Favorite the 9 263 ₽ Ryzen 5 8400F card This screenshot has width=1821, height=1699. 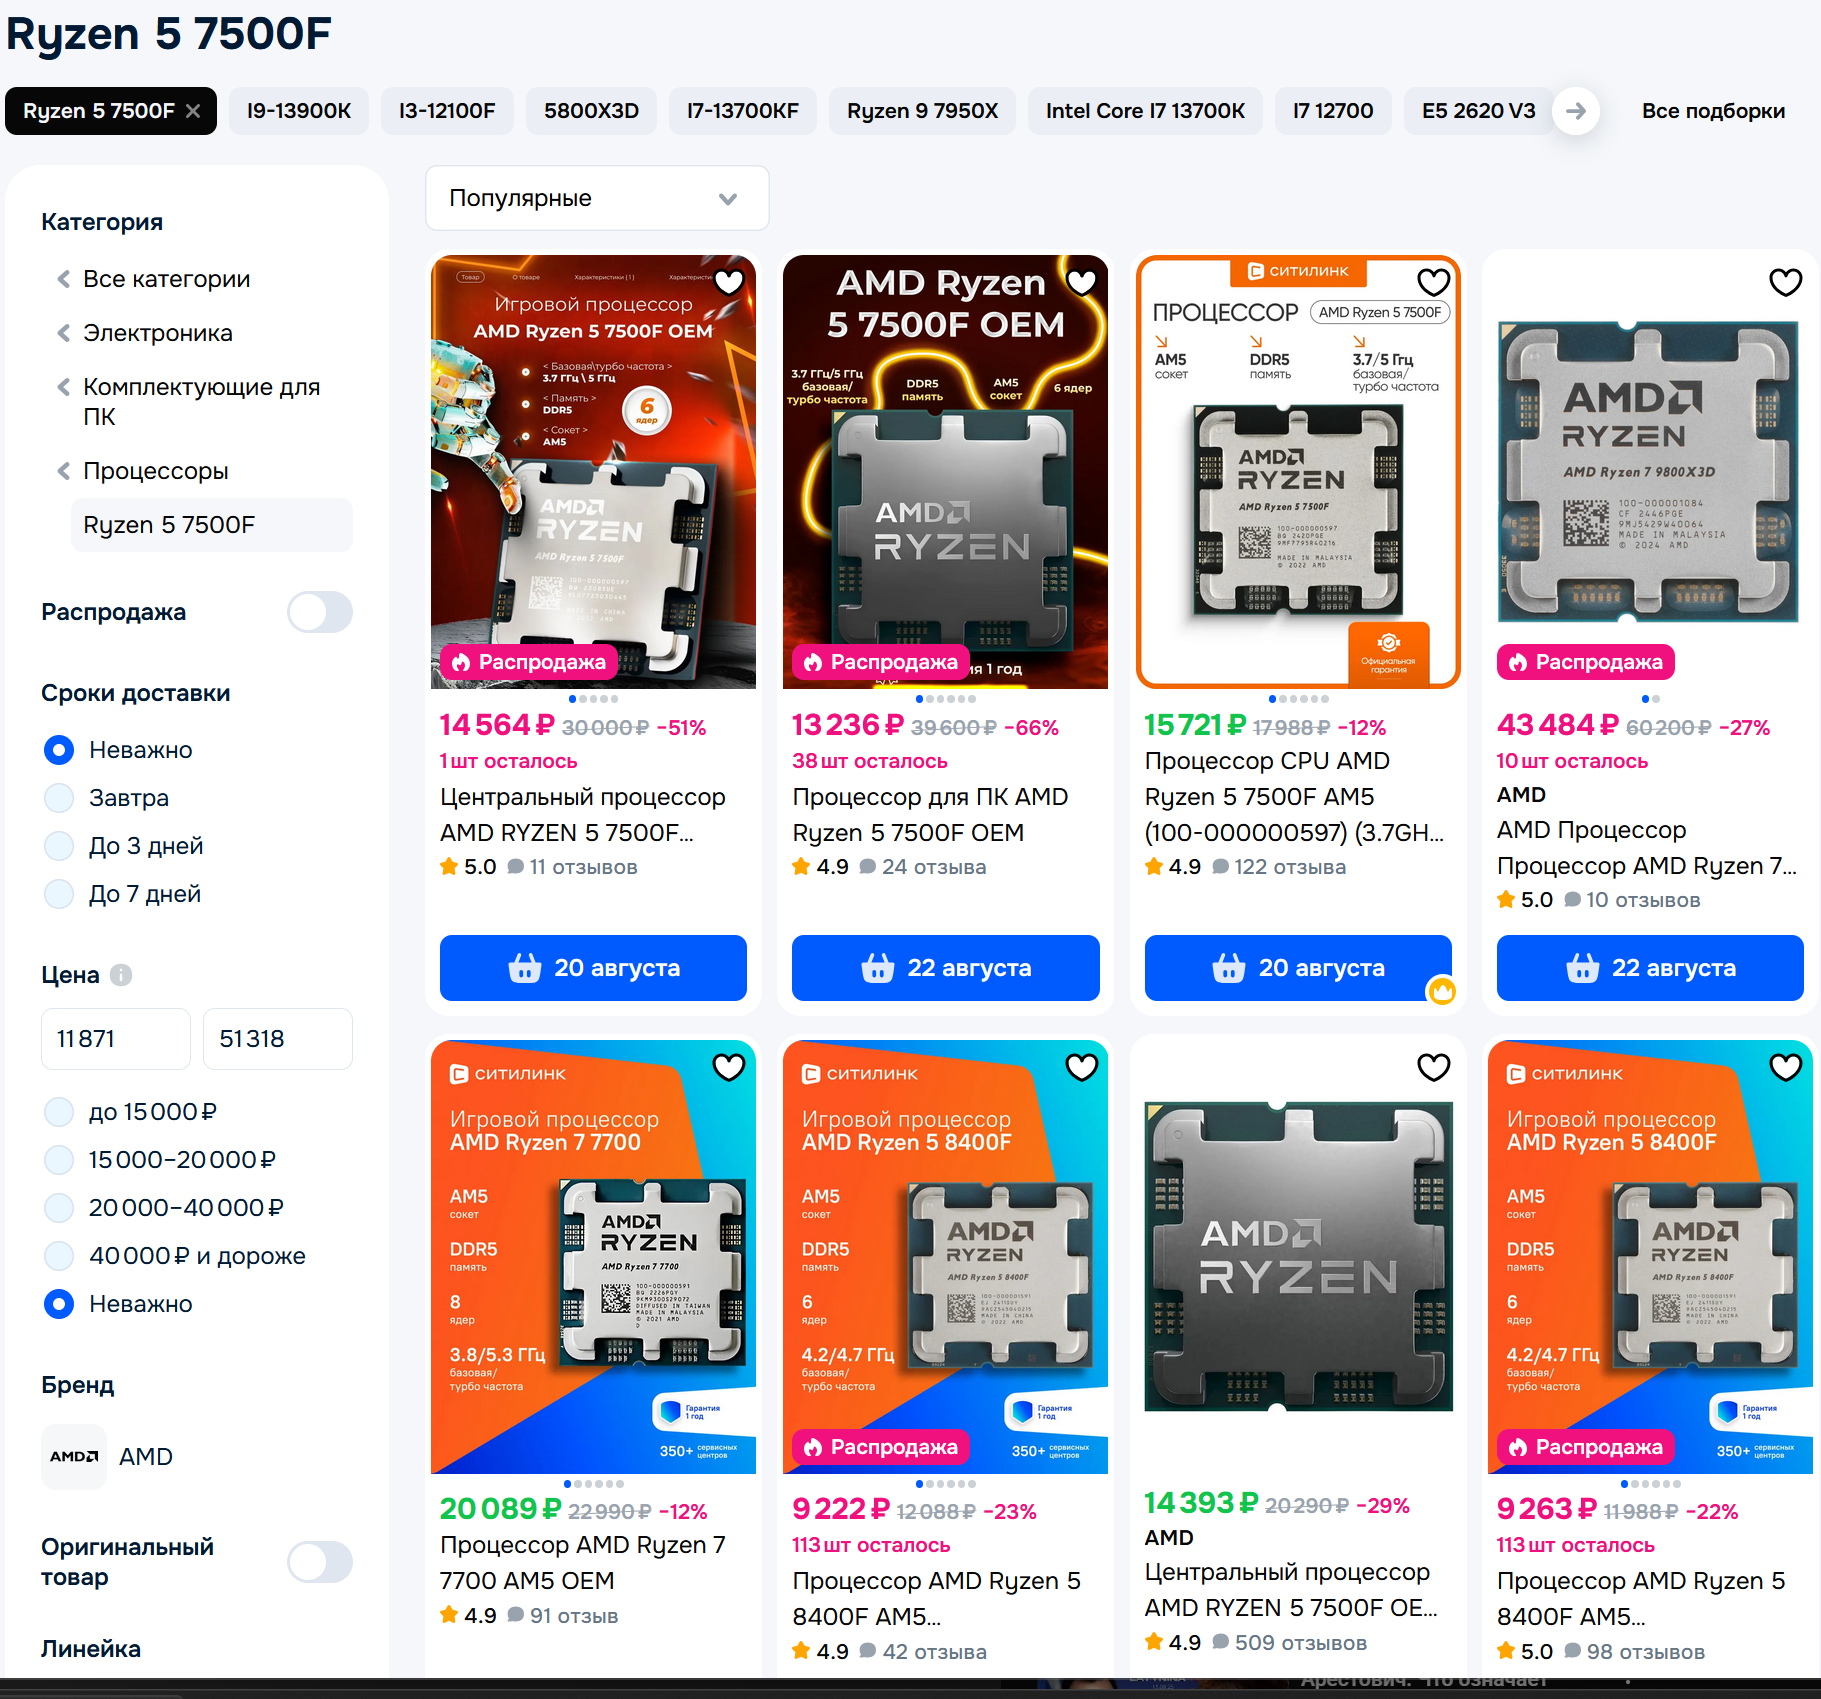(1785, 1067)
